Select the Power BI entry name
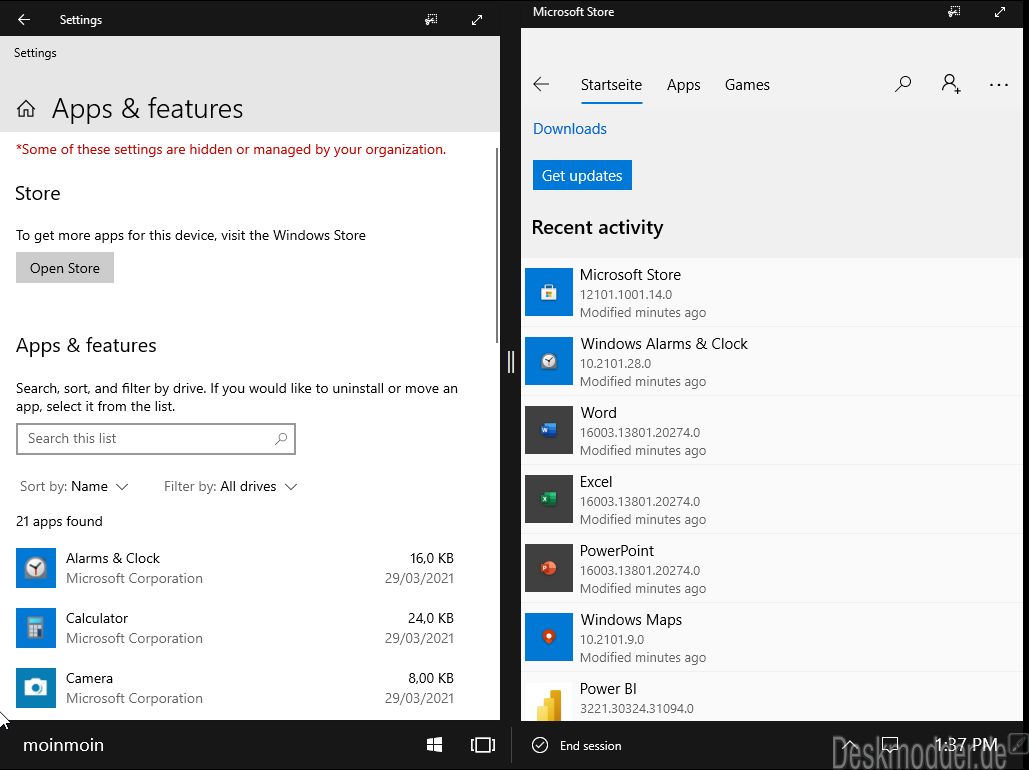The height and width of the screenshot is (770, 1029). click(x=608, y=689)
